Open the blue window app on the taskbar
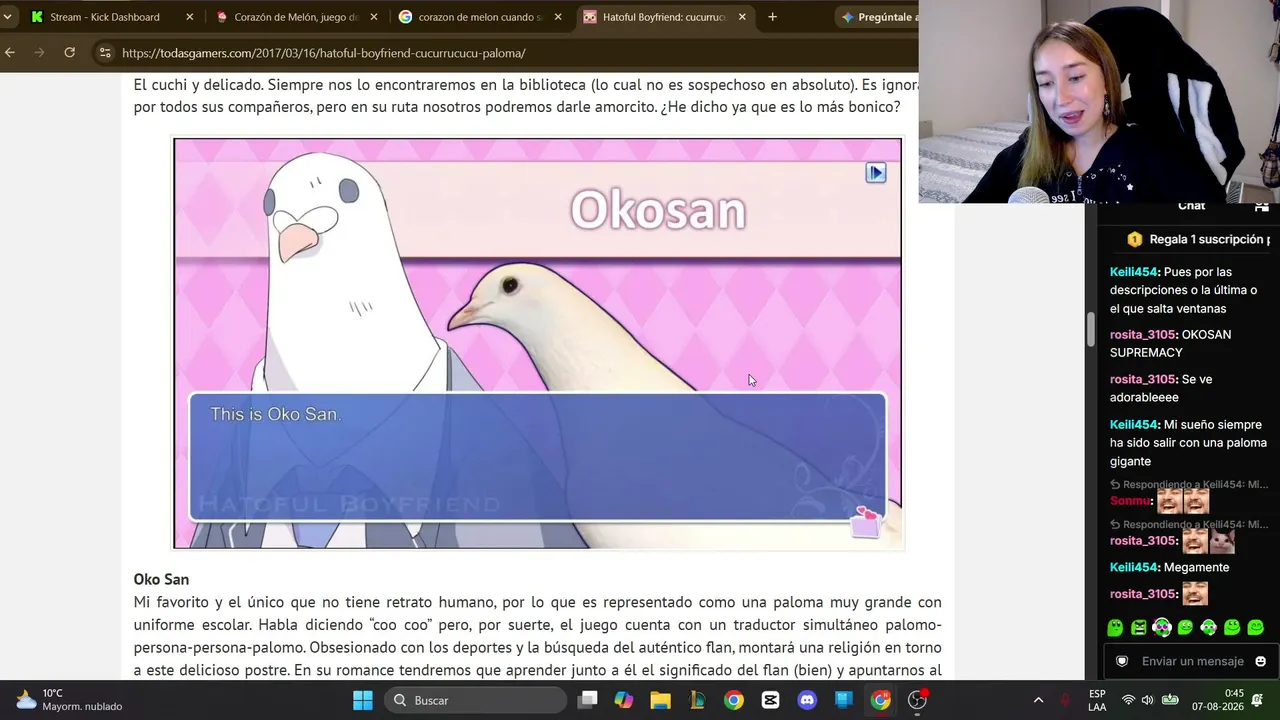1280x720 pixels. [x=844, y=700]
